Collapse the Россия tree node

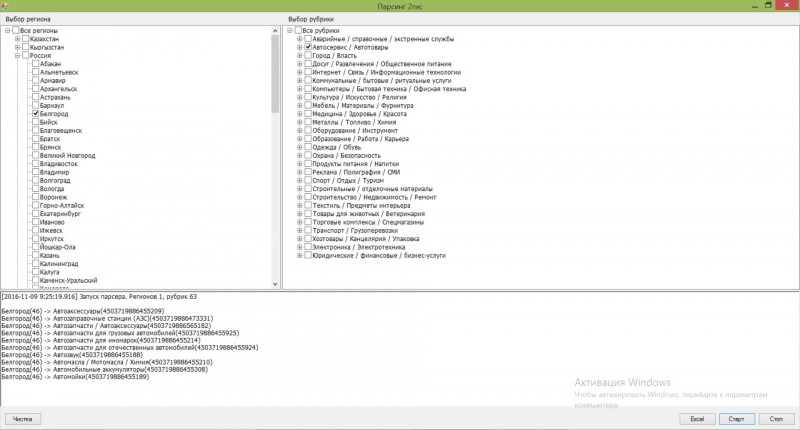click(18, 56)
